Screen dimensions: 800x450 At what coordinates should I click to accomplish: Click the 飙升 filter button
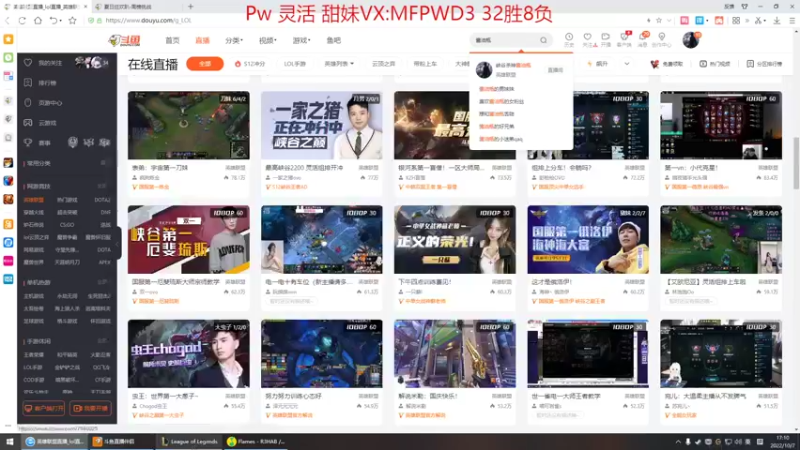[598, 64]
